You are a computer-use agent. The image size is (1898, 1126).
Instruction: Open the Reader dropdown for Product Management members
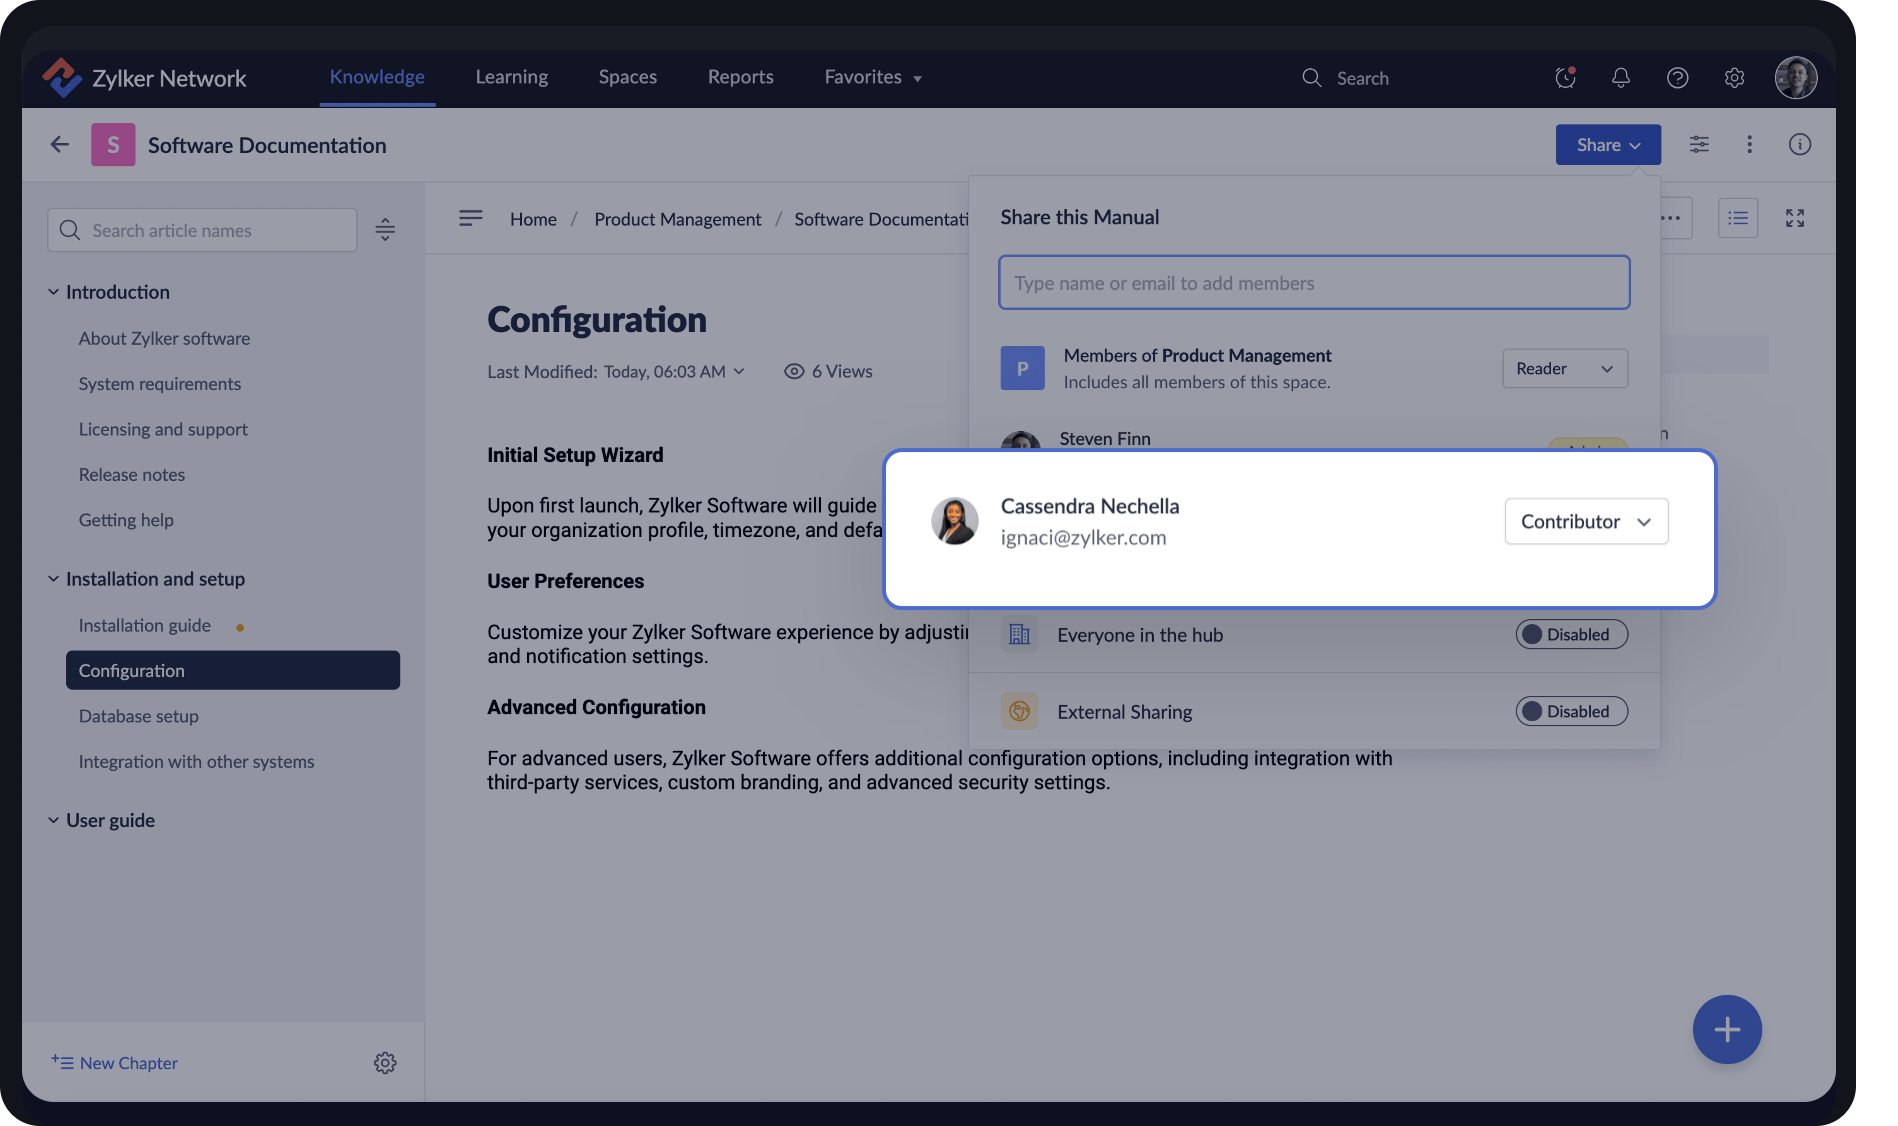tap(1564, 368)
